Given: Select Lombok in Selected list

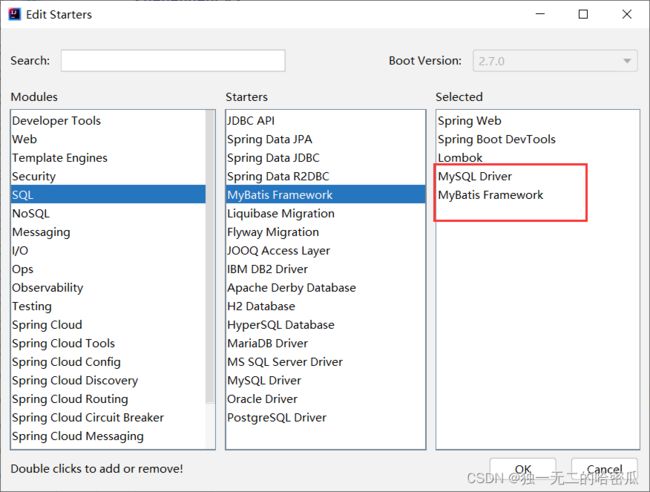Looking at the screenshot, I should tap(460, 158).
